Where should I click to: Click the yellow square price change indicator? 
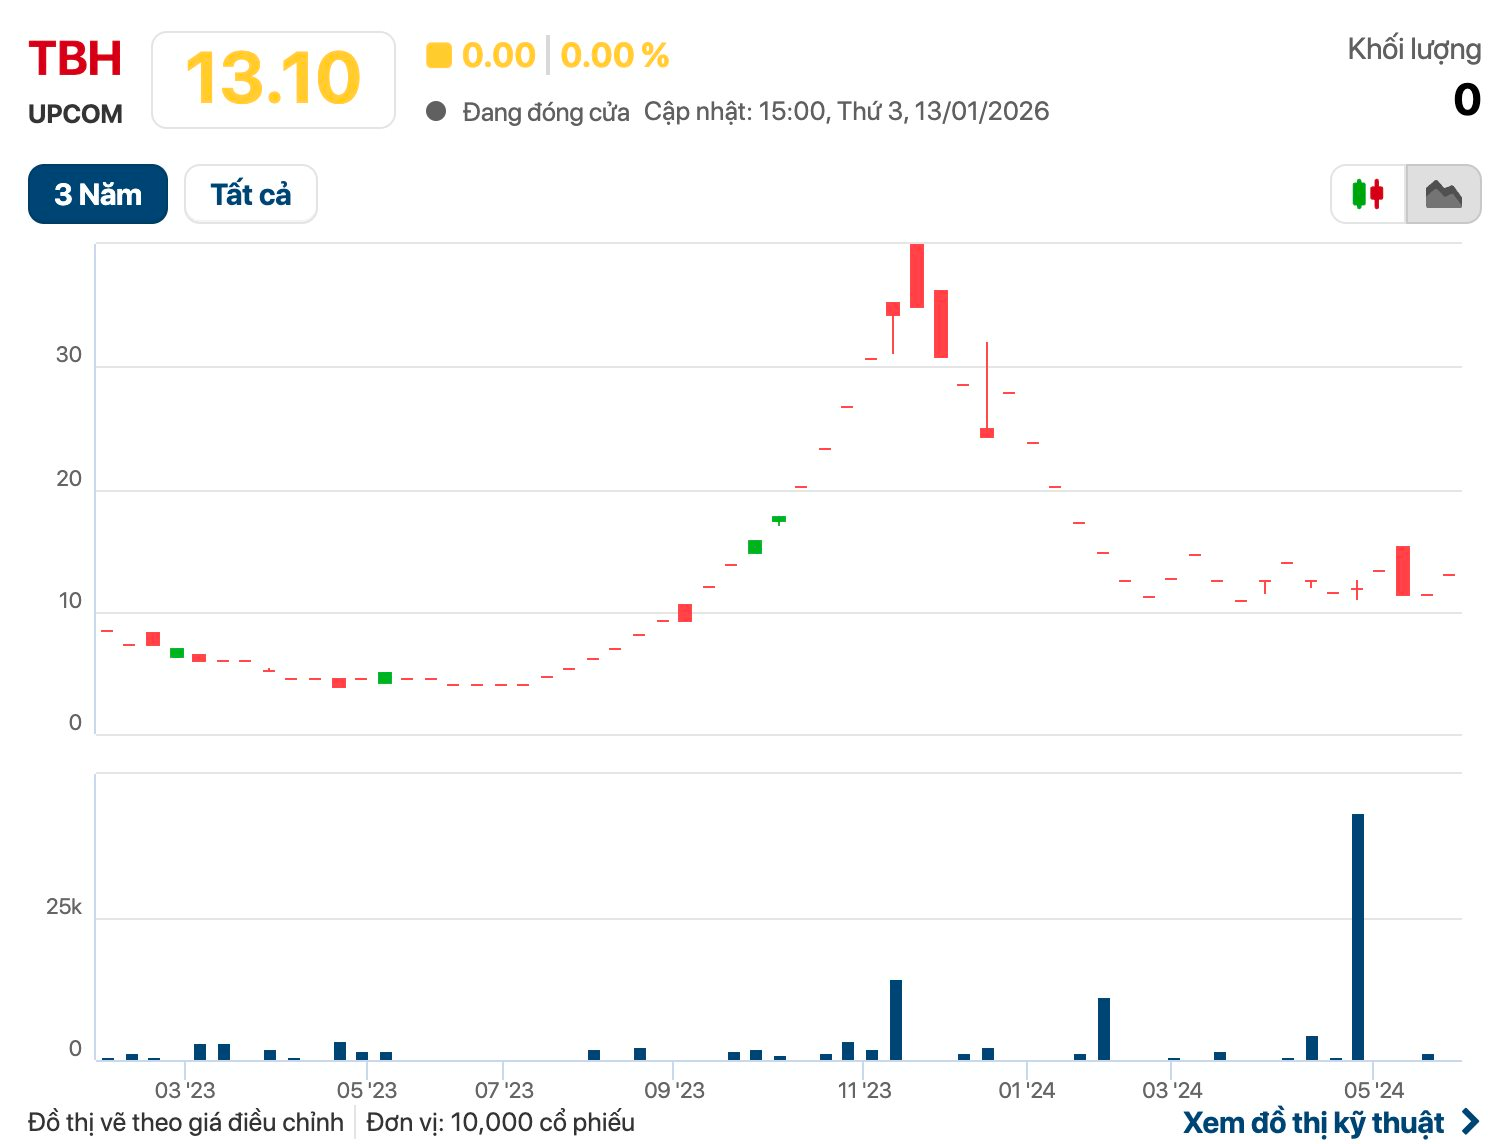438,55
